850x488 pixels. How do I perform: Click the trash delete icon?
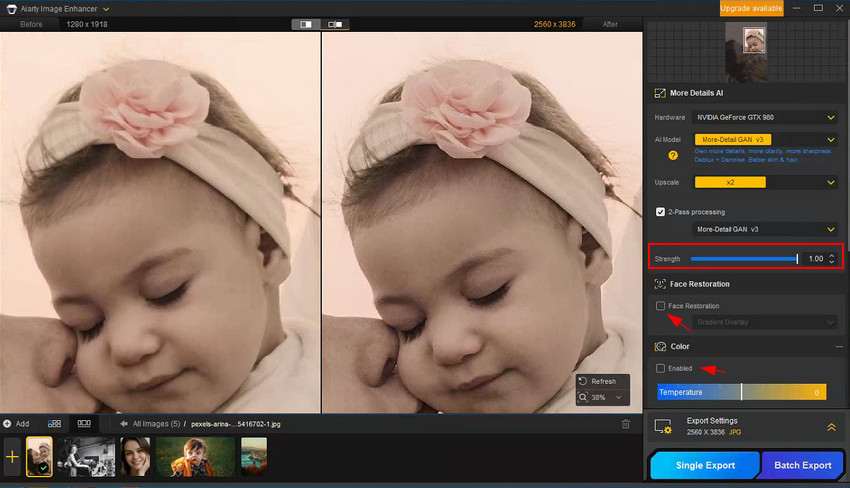click(626, 424)
